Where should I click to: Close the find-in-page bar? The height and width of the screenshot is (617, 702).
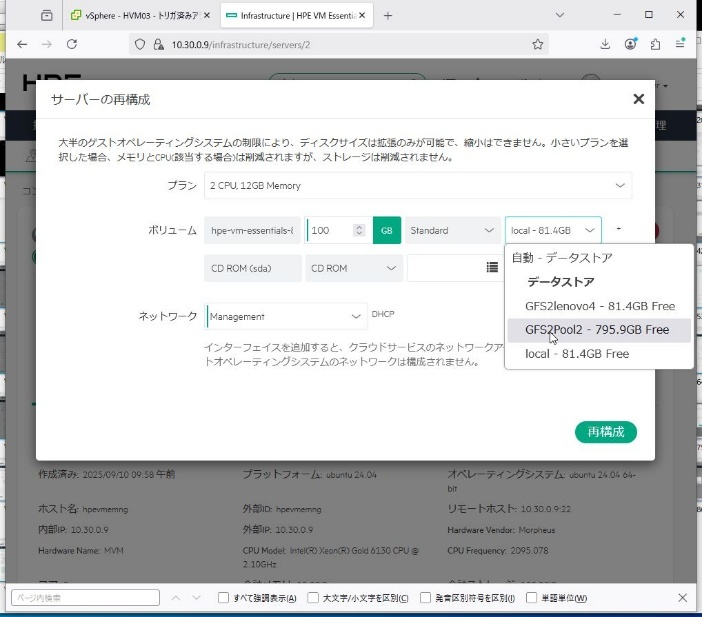pyautogui.click(x=683, y=598)
